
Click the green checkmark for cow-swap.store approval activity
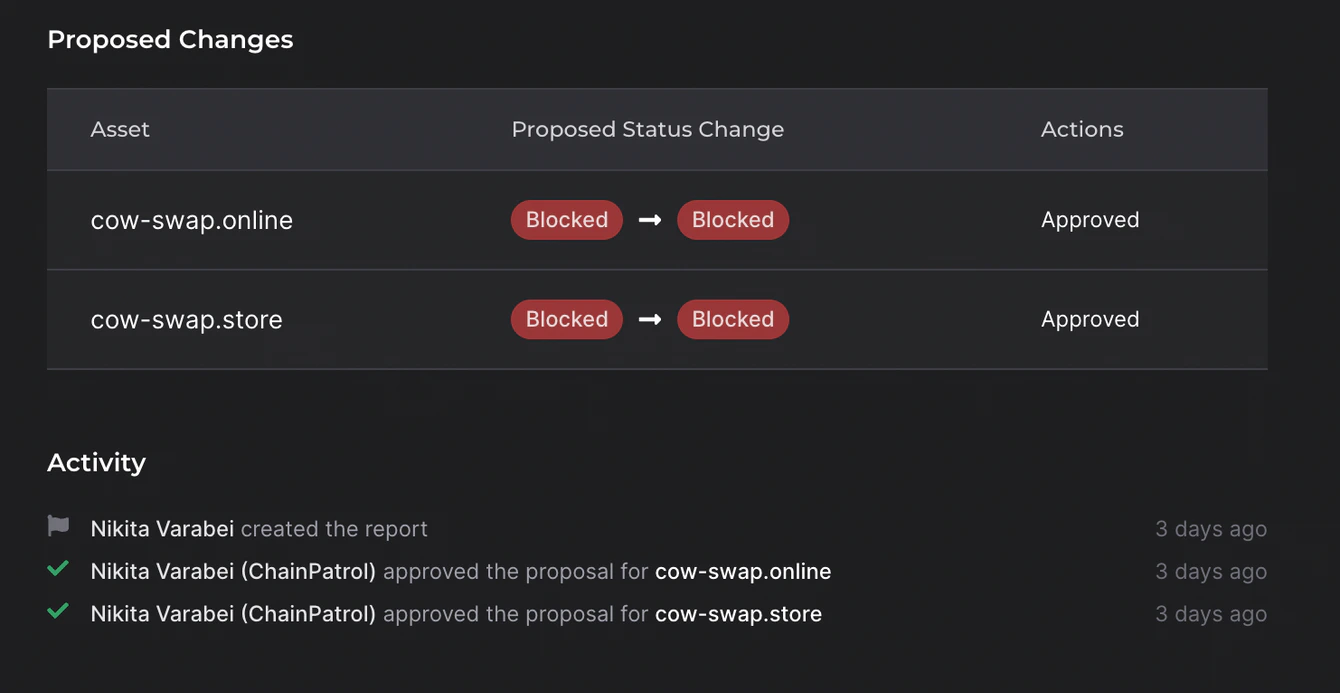58,611
